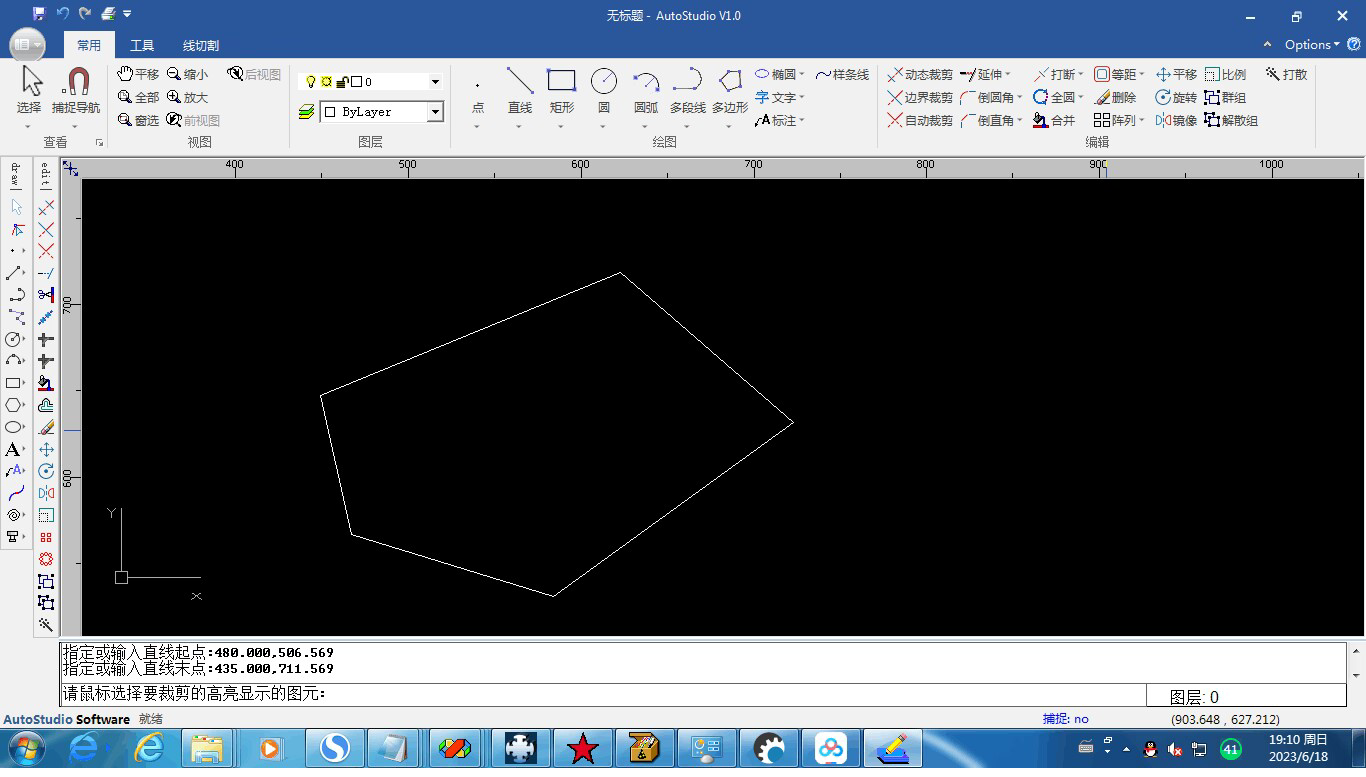Use the 镜像 (Mirror) tool
The width and height of the screenshot is (1366, 777).
click(x=1176, y=121)
